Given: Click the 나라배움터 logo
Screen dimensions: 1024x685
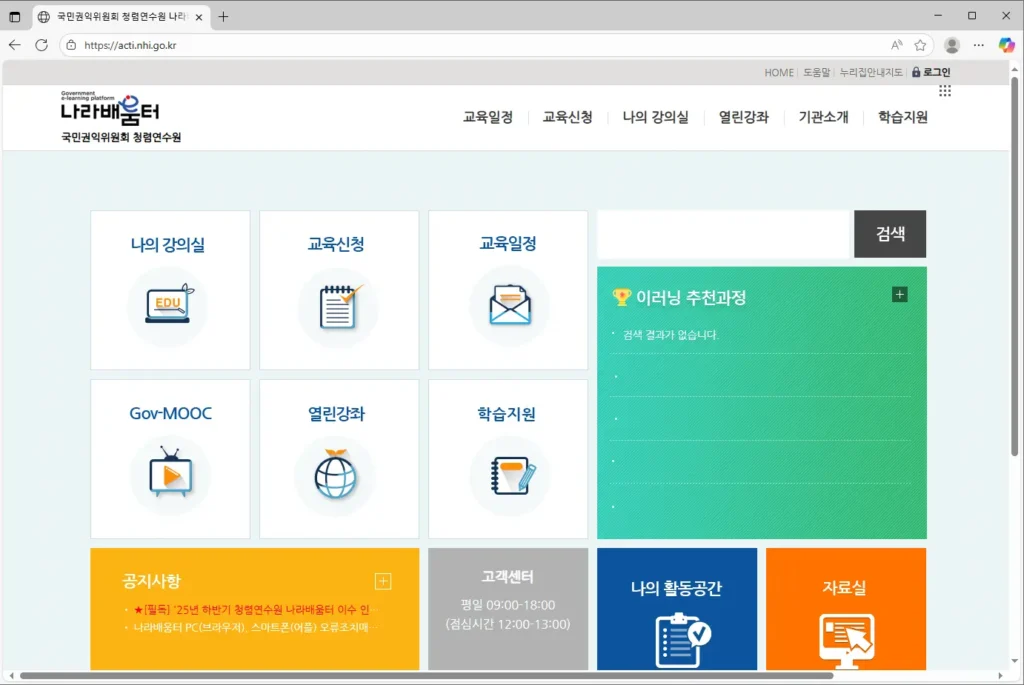Looking at the screenshot, I should point(113,110).
